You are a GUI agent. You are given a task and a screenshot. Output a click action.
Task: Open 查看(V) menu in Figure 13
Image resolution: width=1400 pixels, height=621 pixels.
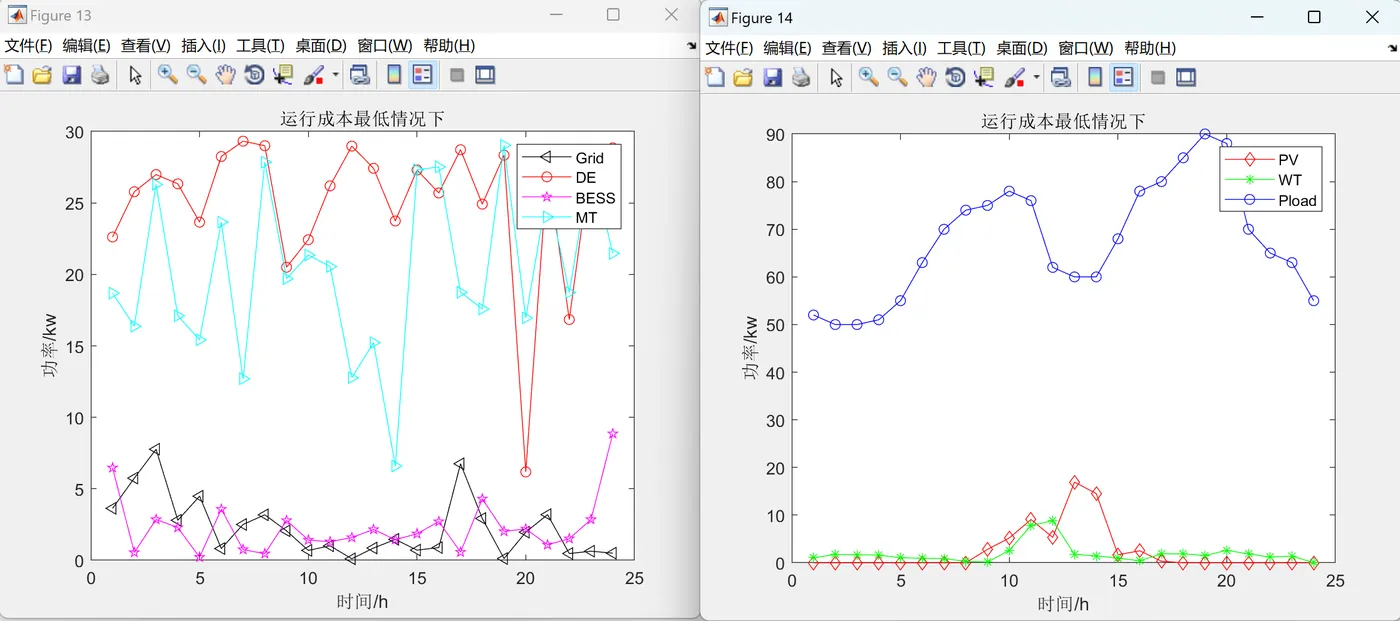(146, 46)
